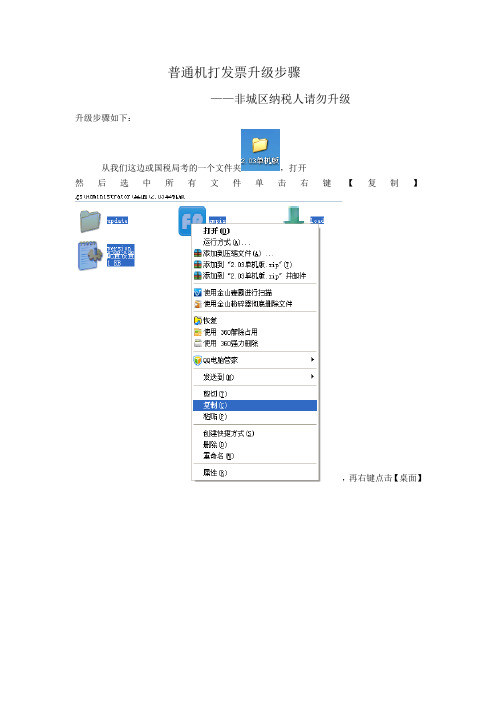Click the notepad configuration file icon

(91, 256)
